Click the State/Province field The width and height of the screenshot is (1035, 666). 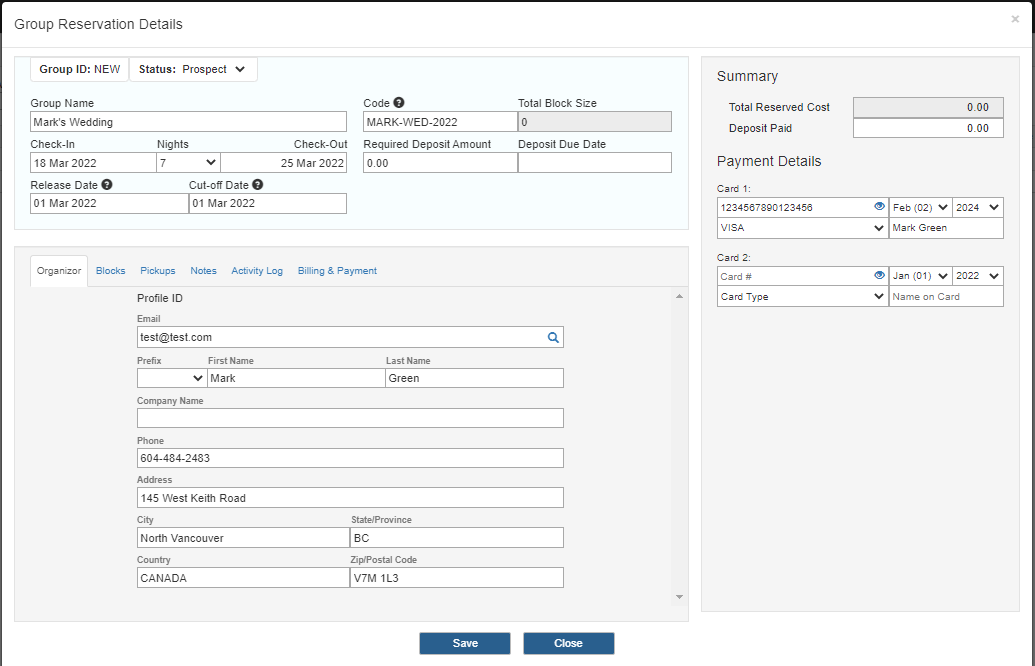pyautogui.click(x=457, y=537)
